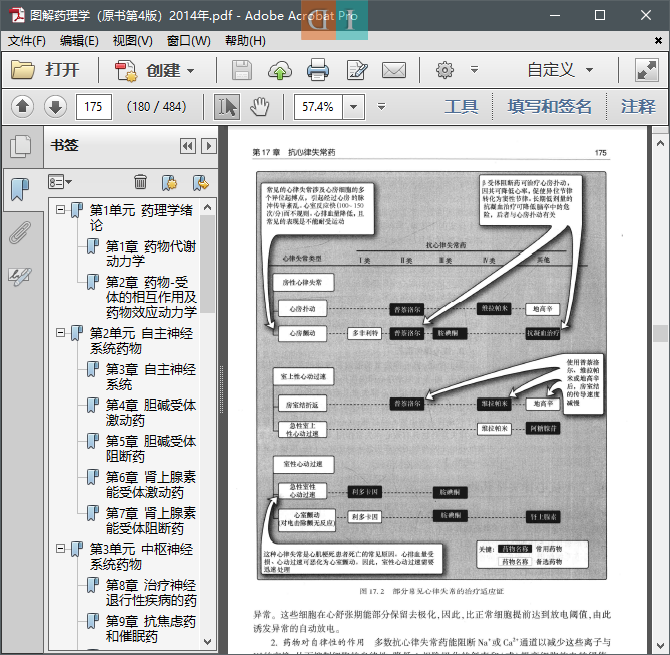Open bookmark 第6章 肾上腺素能受体激动药

coord(150,485)
